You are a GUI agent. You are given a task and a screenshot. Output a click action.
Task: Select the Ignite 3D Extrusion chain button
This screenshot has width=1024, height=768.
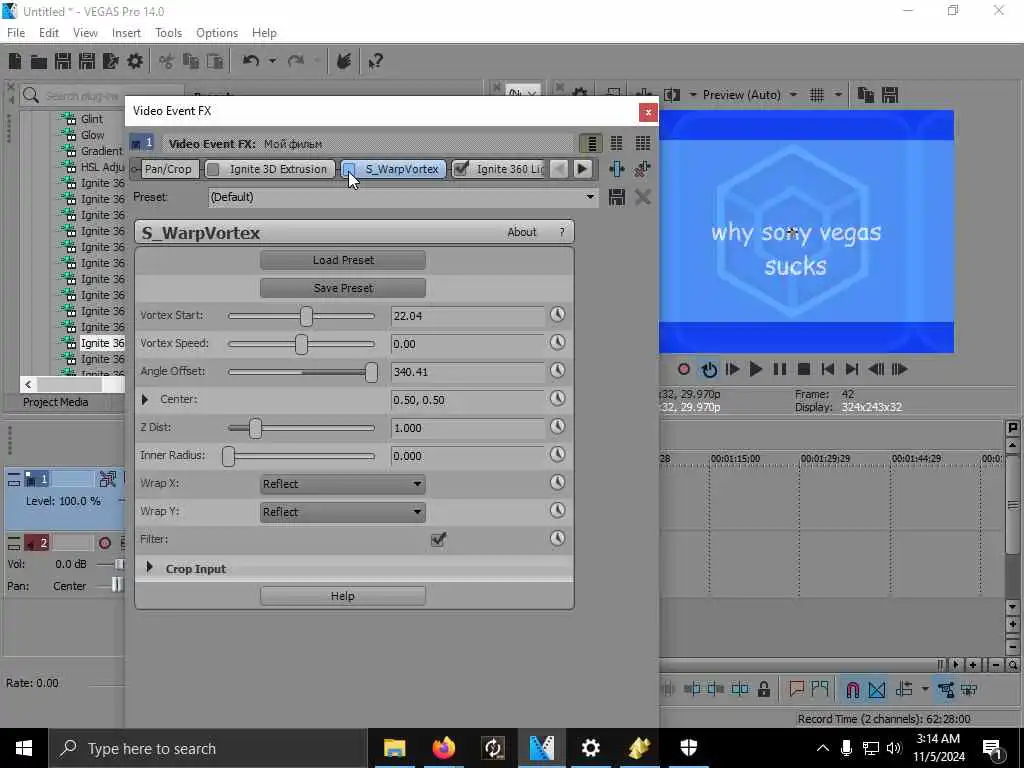(x=270, y=169)
